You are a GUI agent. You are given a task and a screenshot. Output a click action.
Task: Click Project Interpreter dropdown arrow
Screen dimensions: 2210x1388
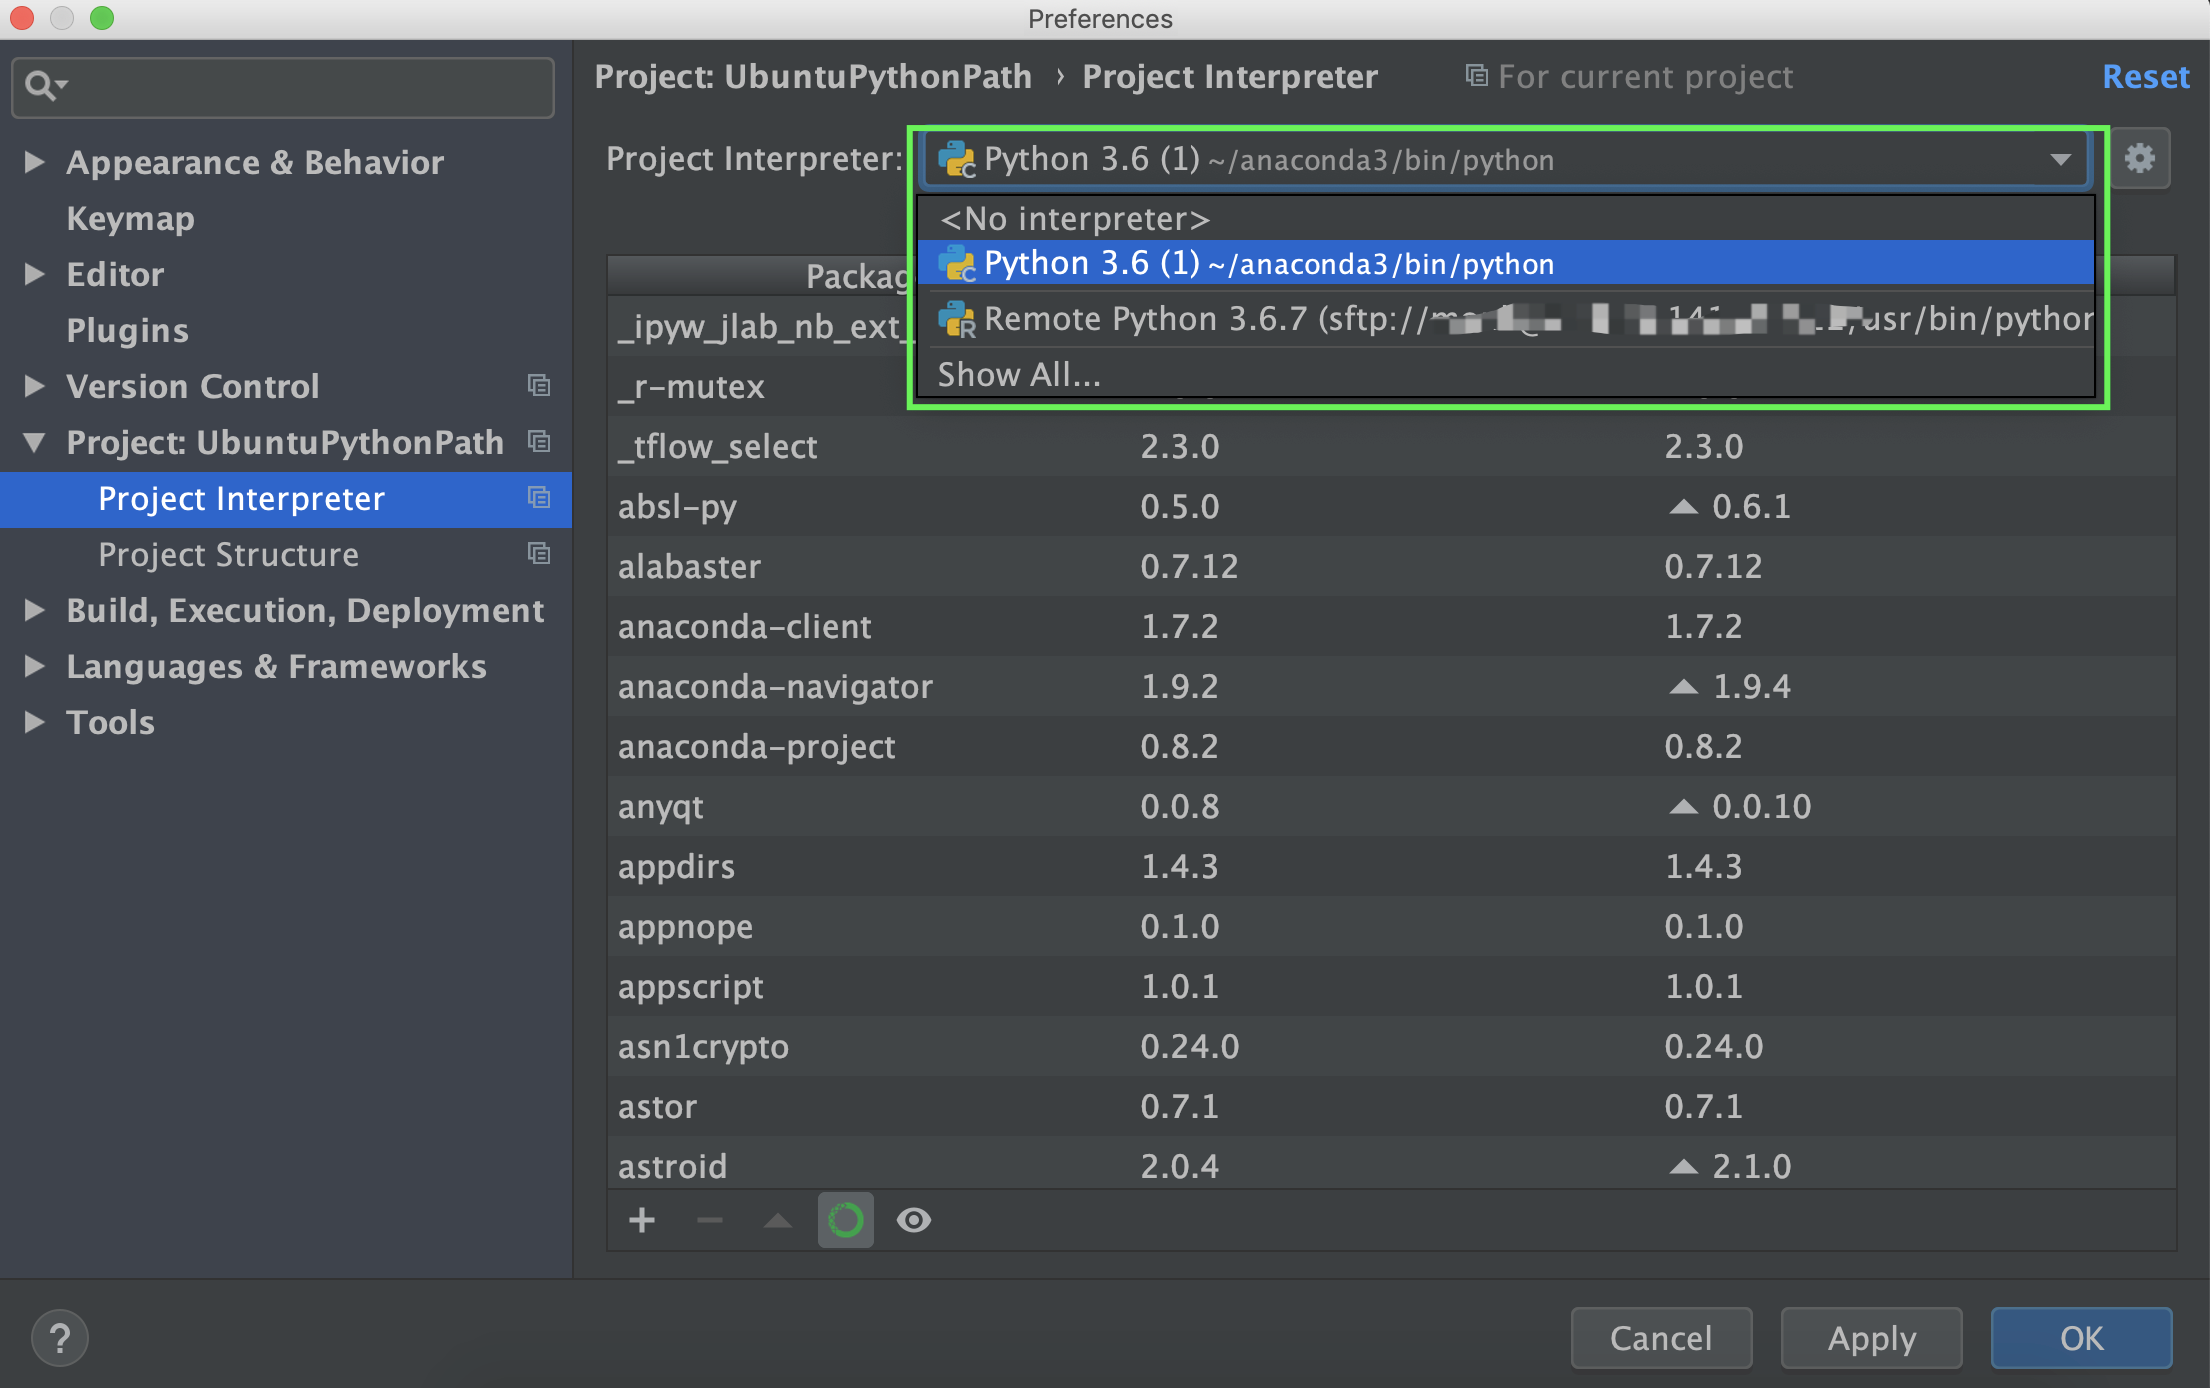2060,160
